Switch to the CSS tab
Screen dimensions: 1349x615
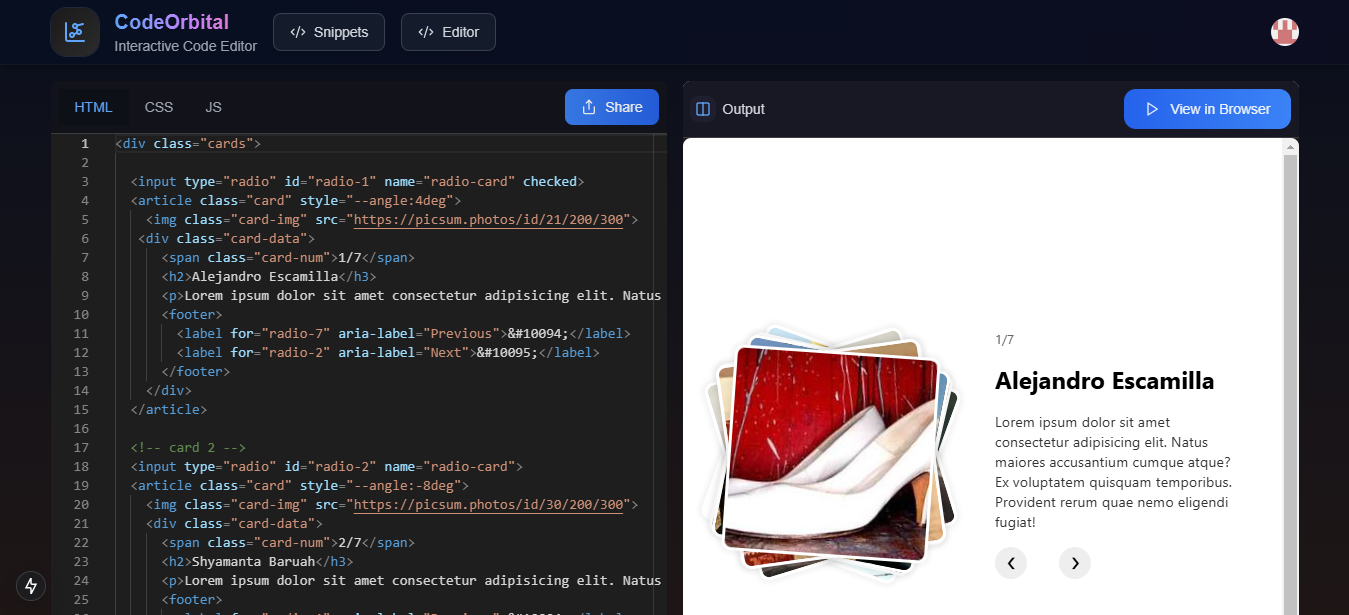click(x=158, y=107)
